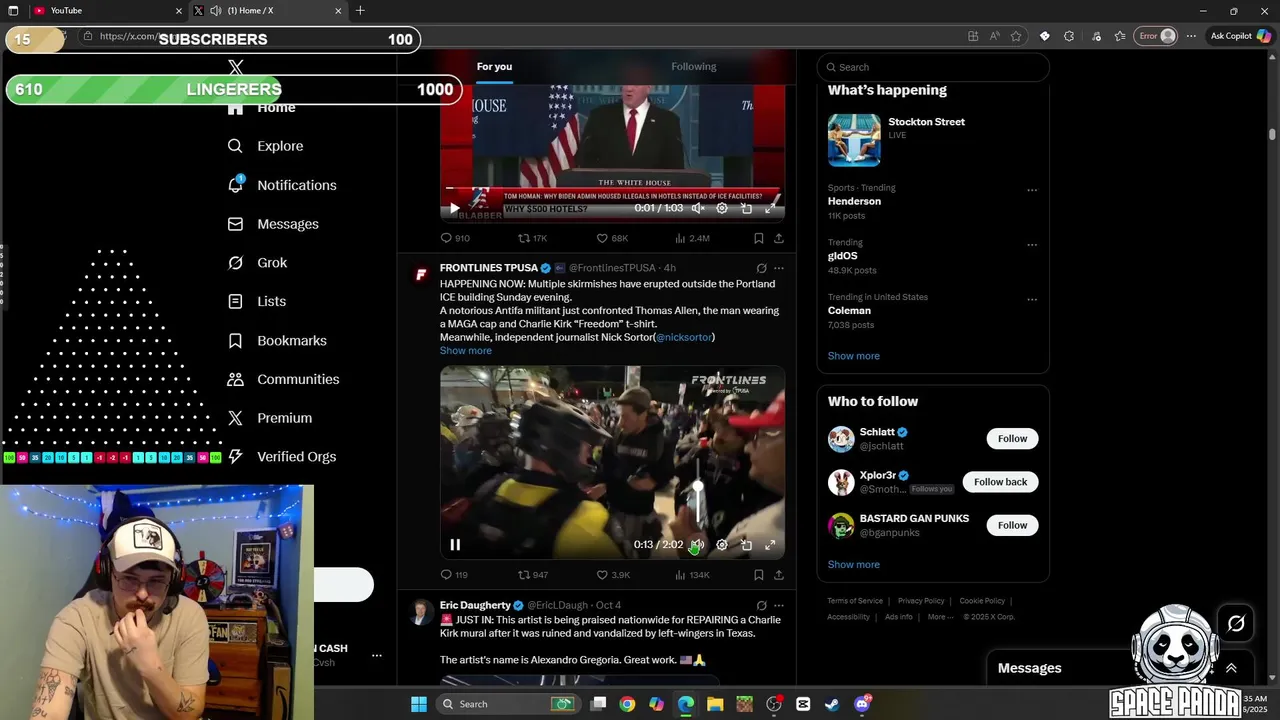1280x720 pixels.
Task: Share the FRONTLINES TPUSA post
Action: [x=779, y=575]
